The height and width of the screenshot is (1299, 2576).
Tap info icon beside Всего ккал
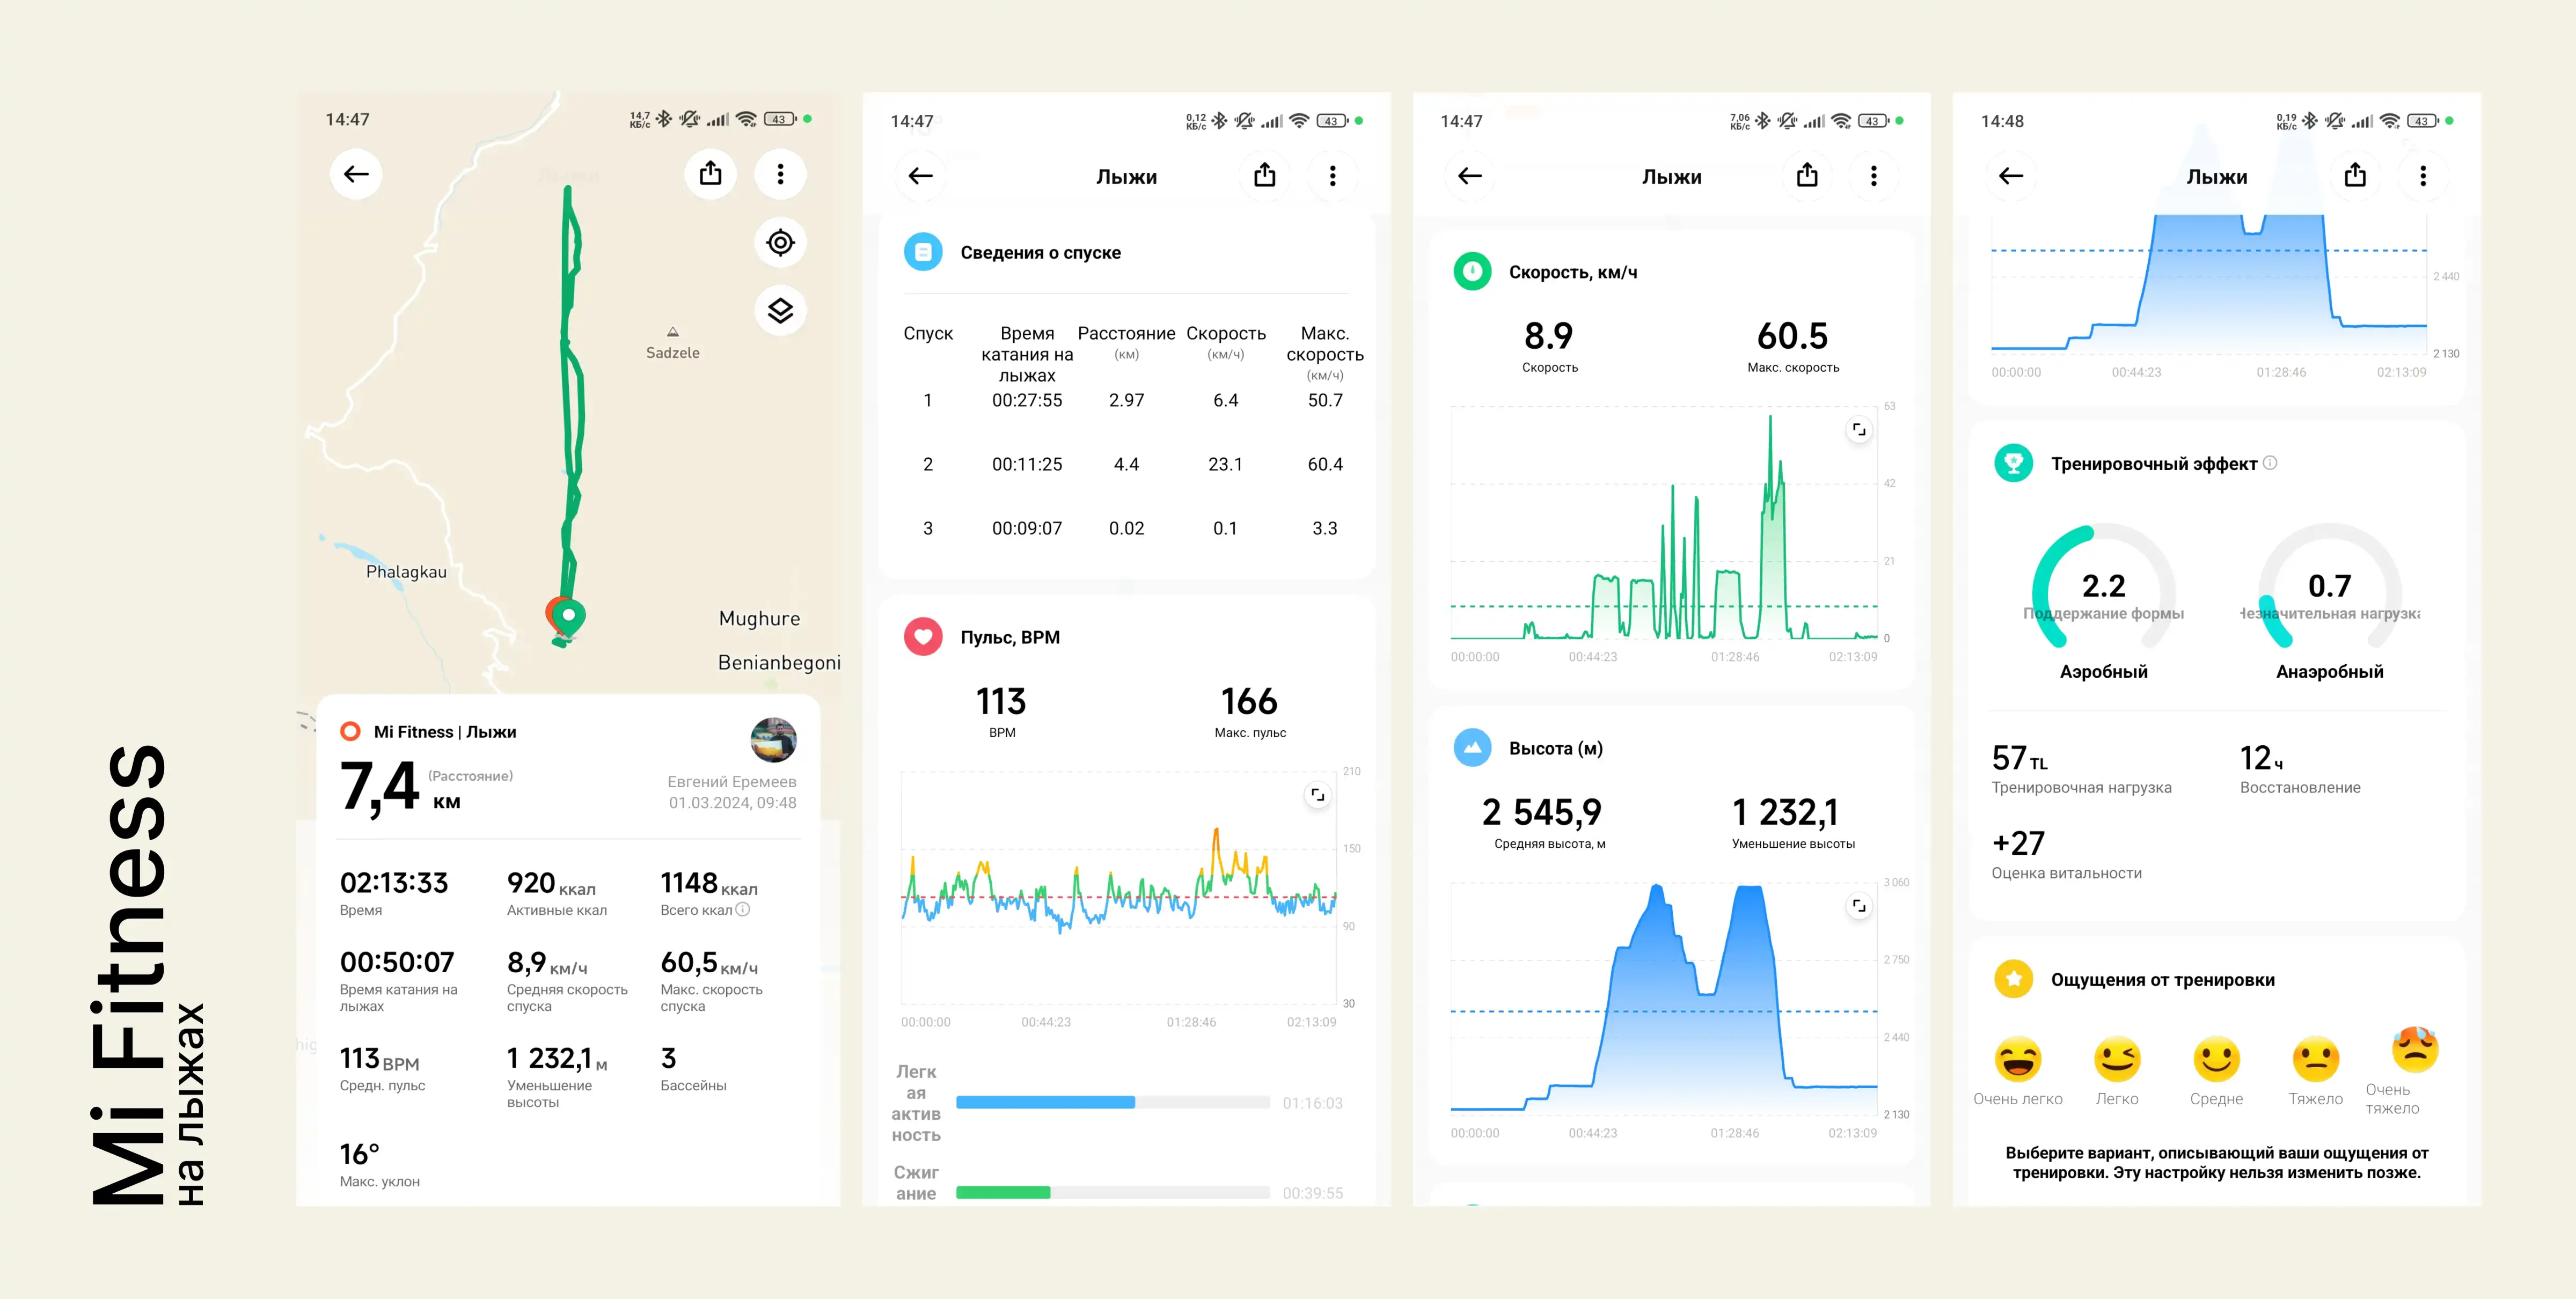[743, 909]
